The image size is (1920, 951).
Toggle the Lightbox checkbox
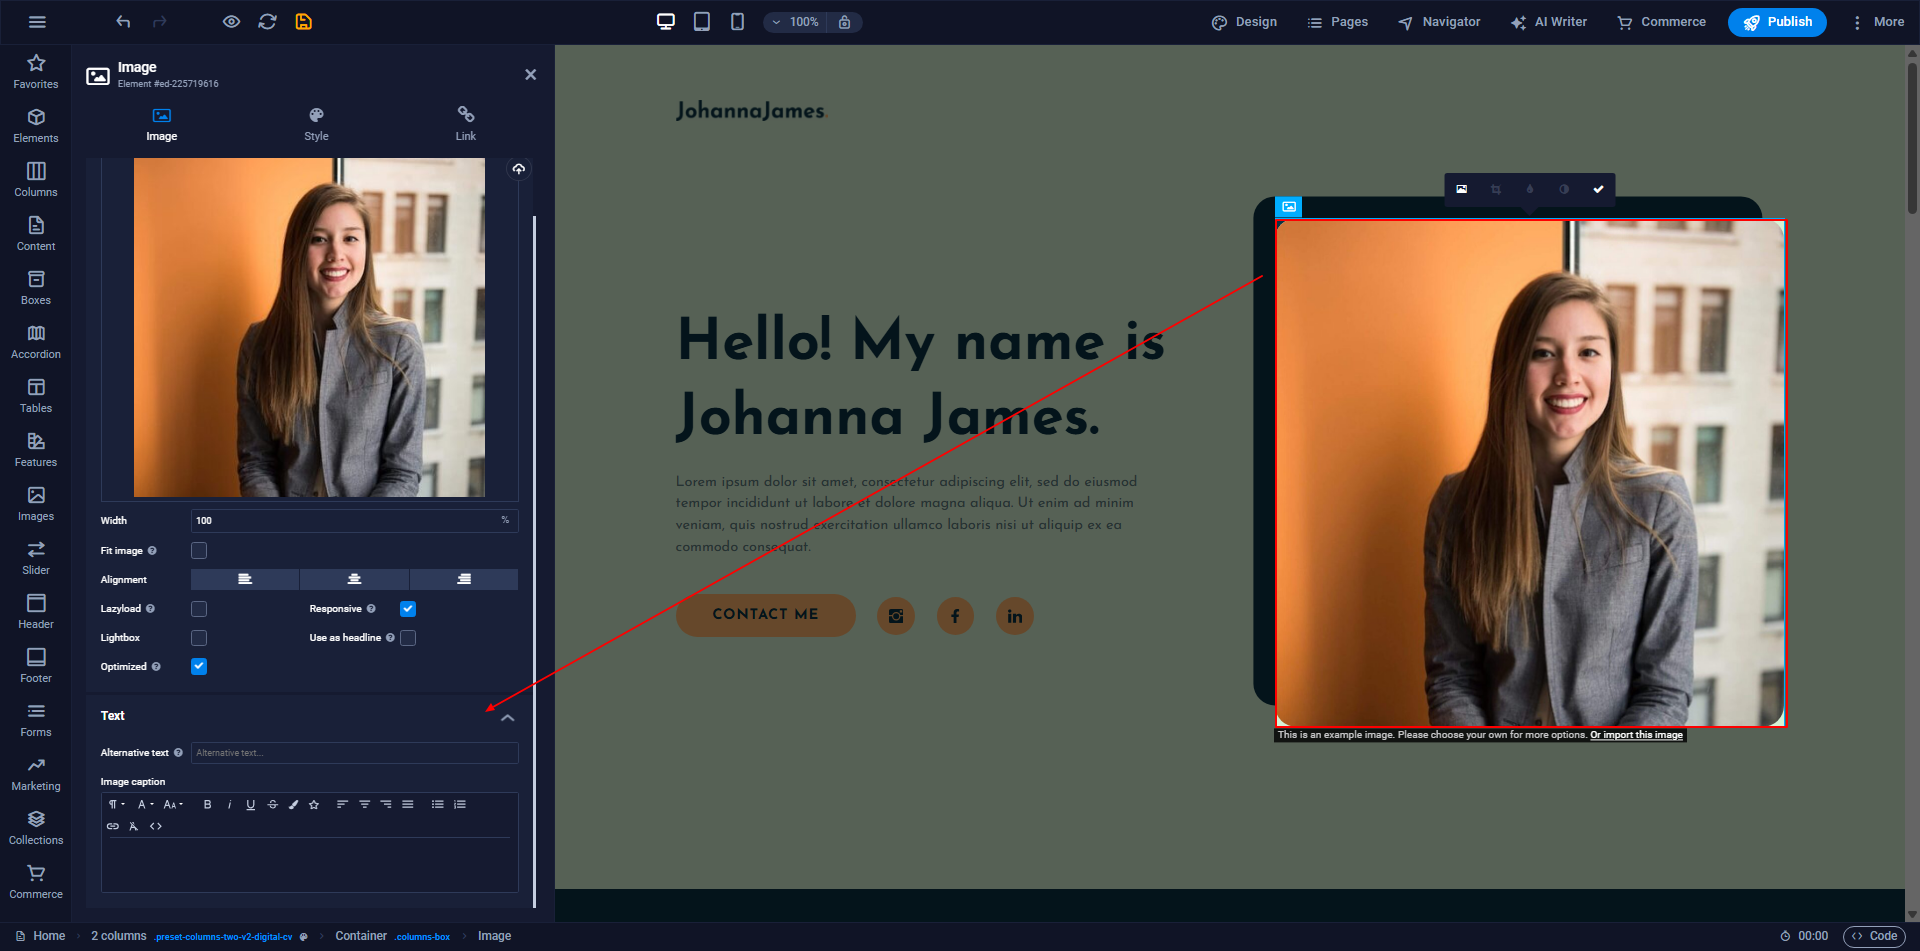199,638
